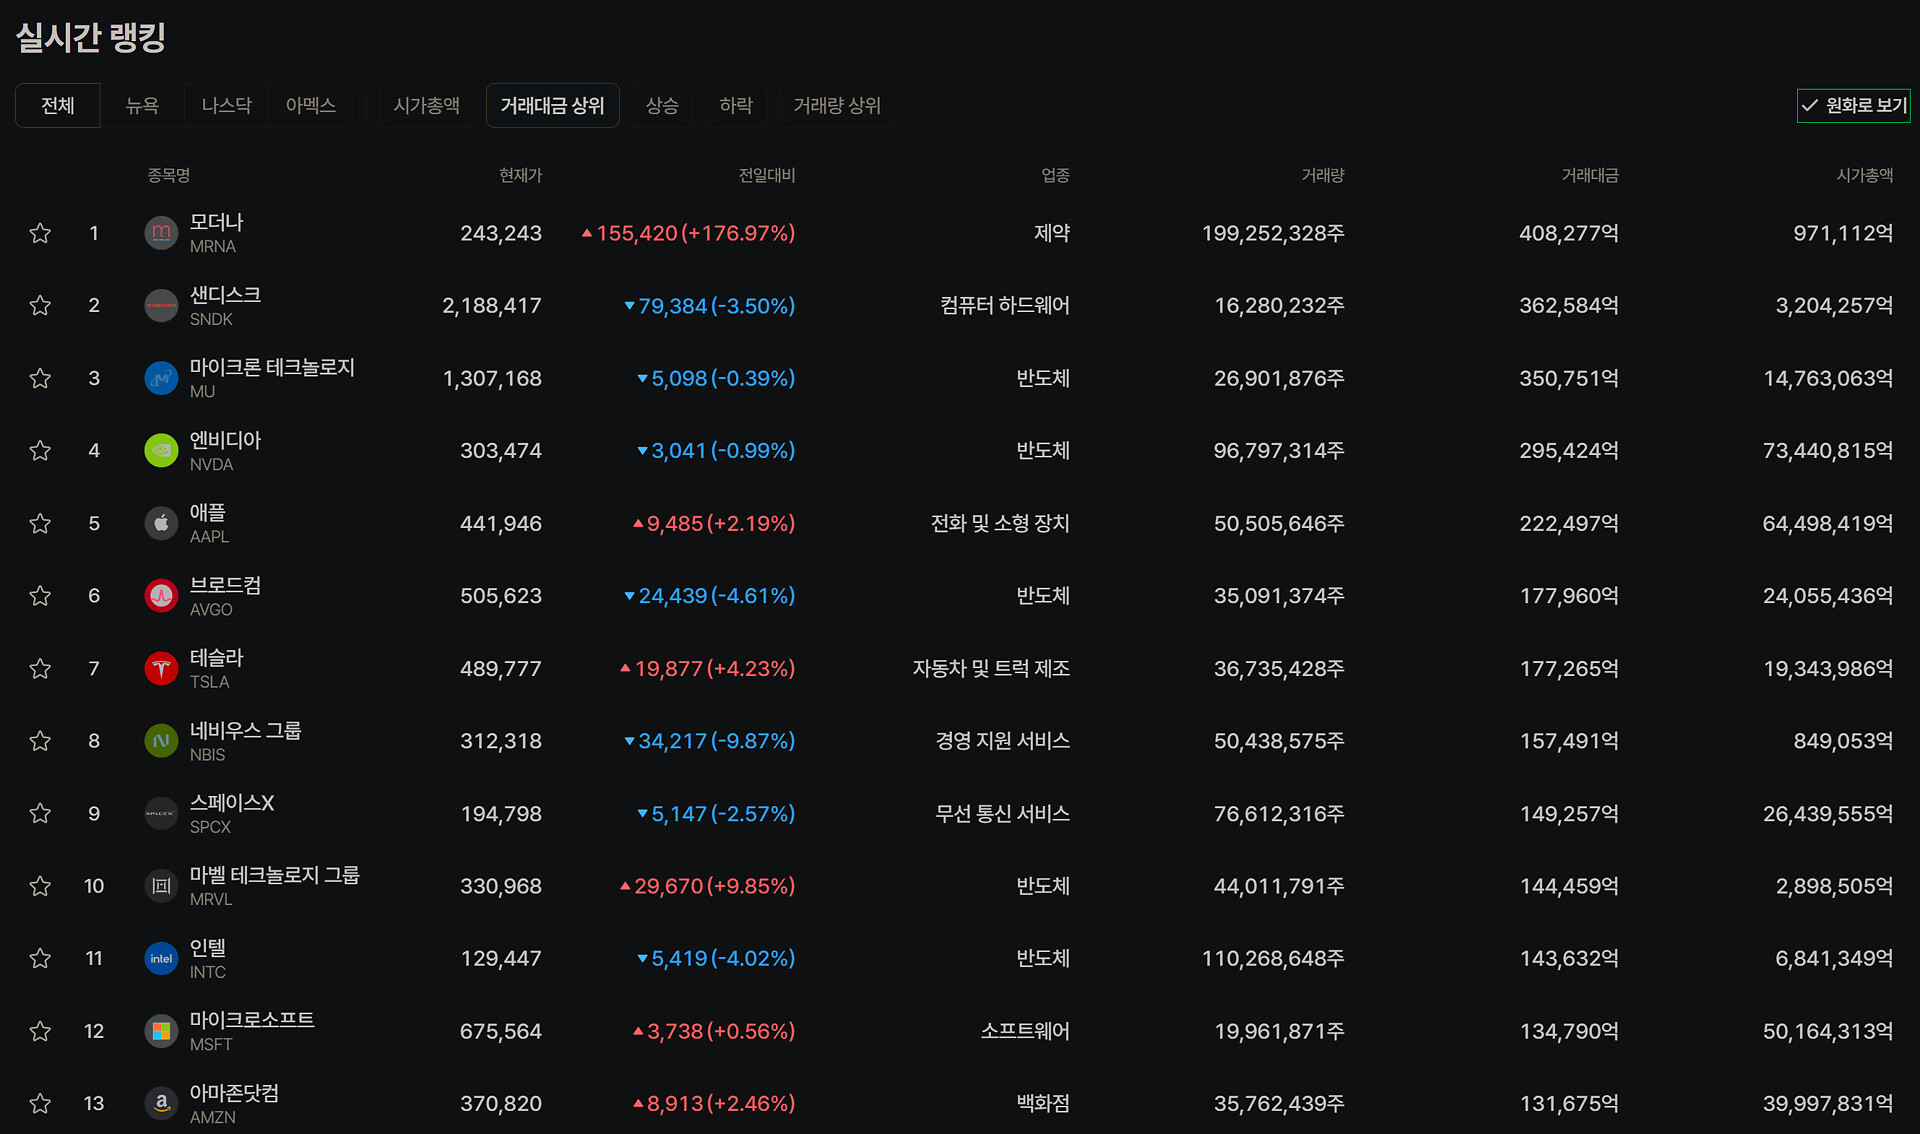The image size is (1920, 1134).
Task: Click the 무선 통신 서비스 sector cell
Action: tap(1002, 813)
